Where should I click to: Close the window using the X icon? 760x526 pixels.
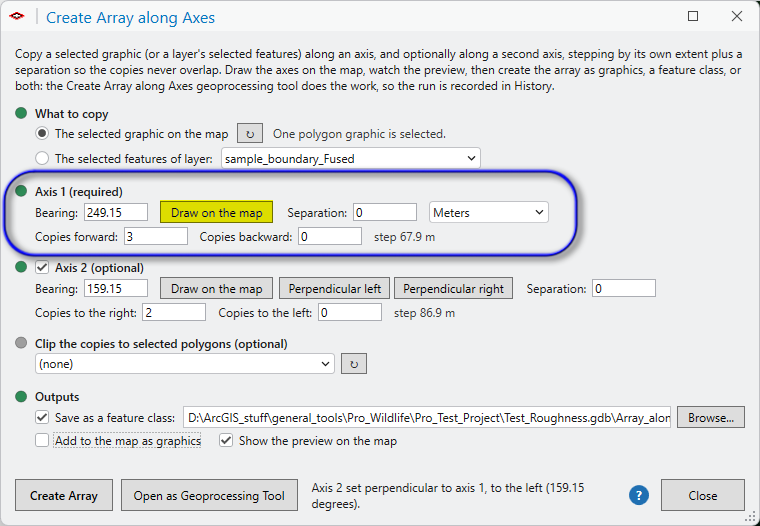[x=737, y=16]
